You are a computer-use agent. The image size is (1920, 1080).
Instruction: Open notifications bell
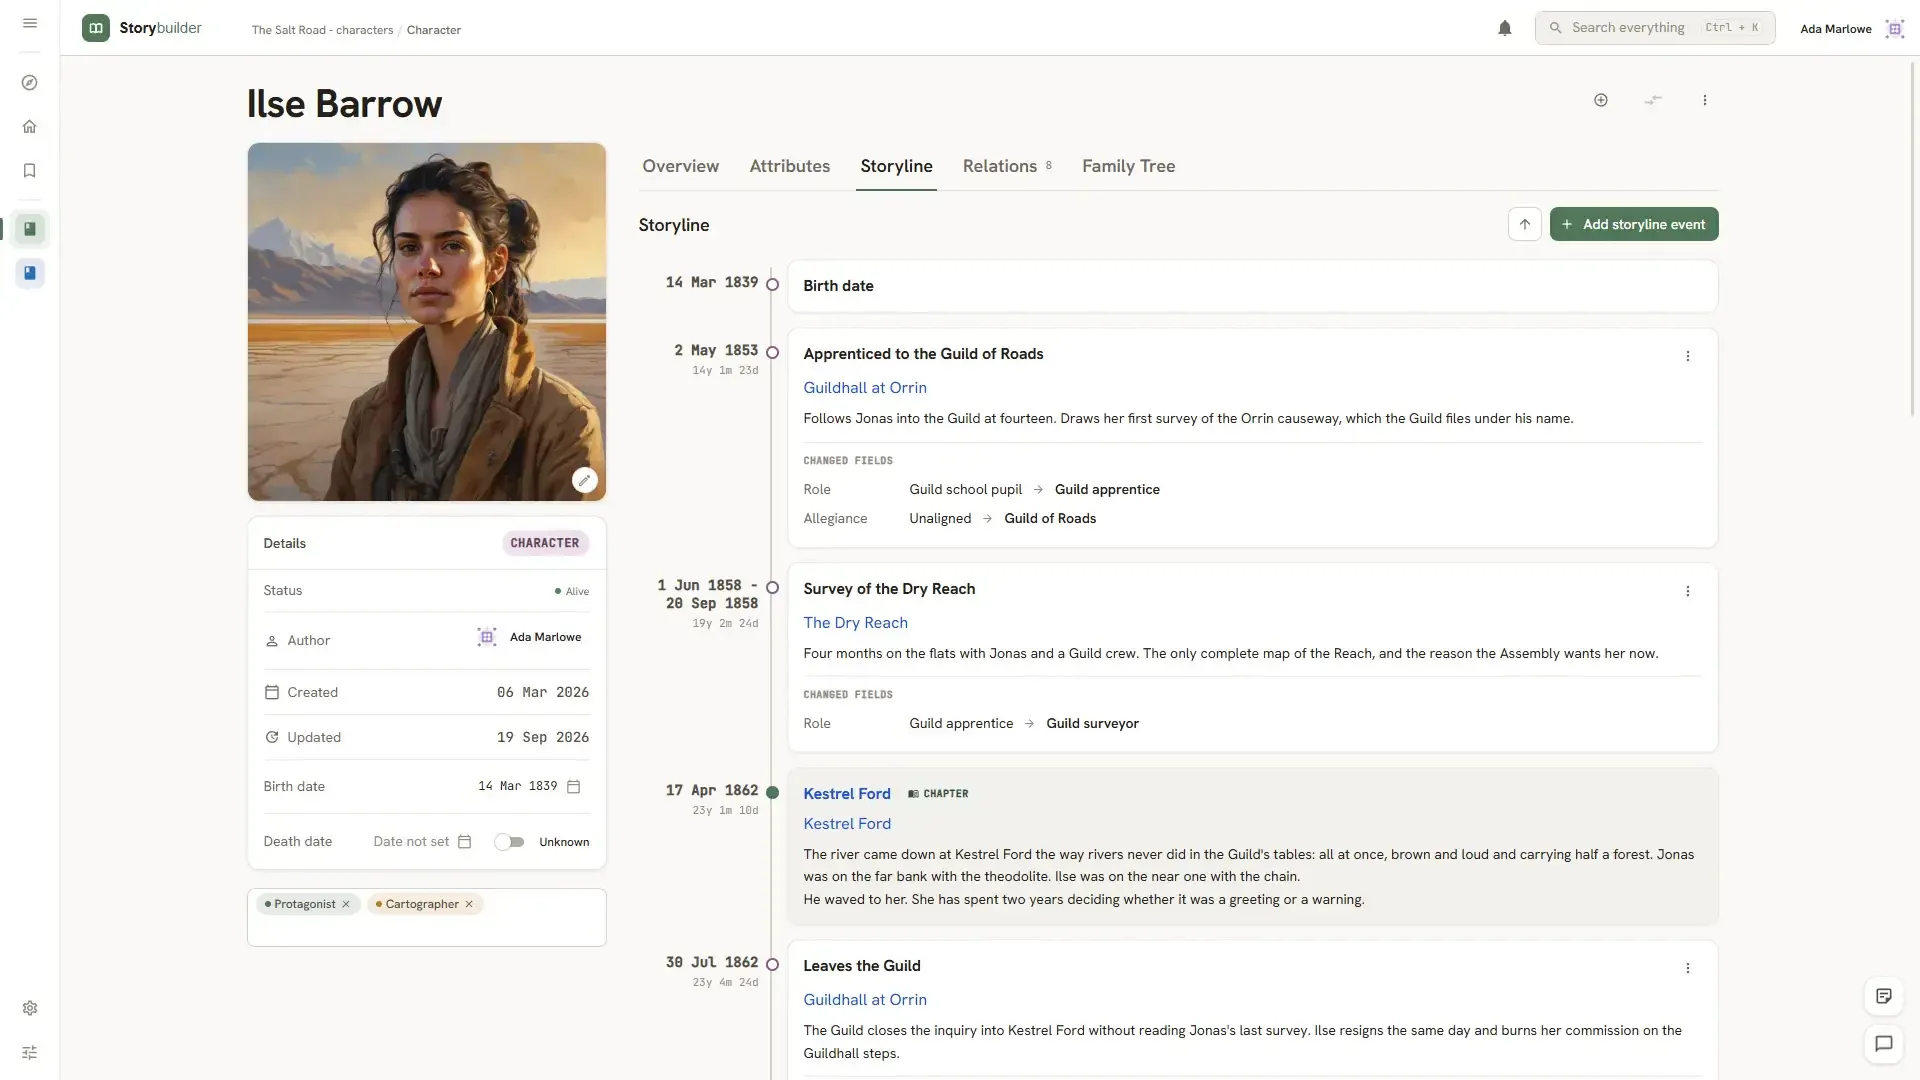coord(1505,28)
